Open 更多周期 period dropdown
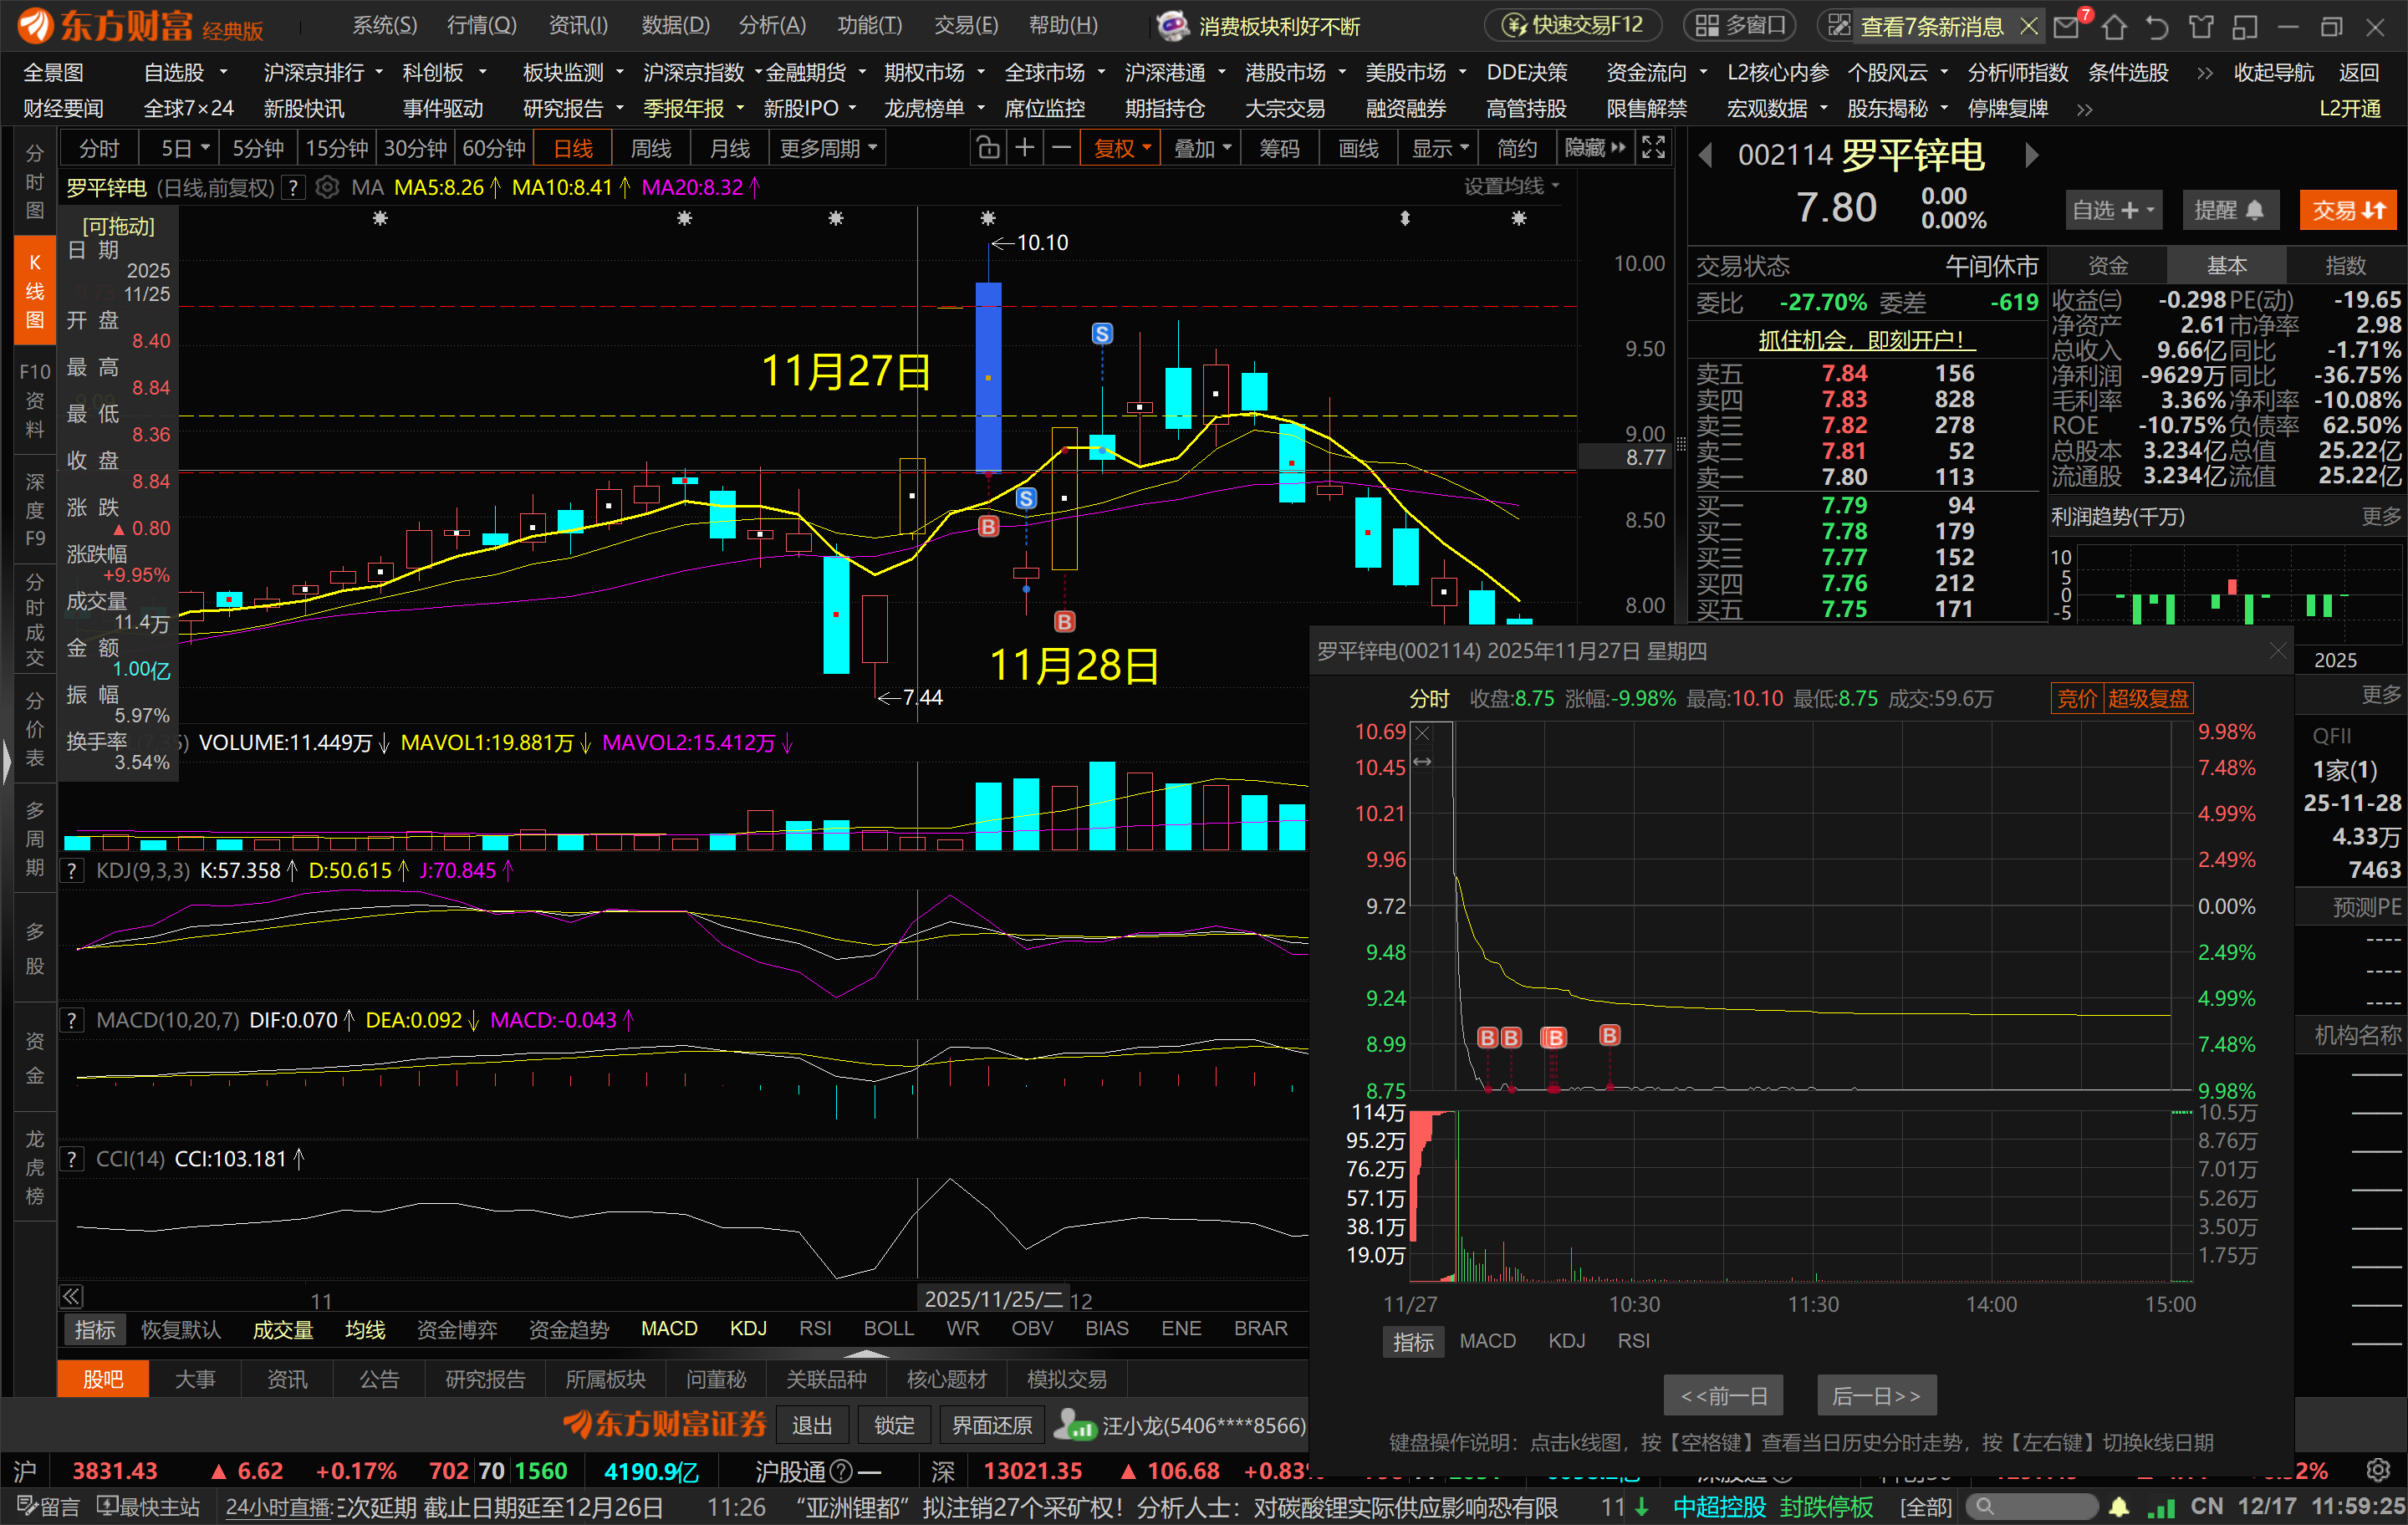 pyautogui.click(x=828, y=149)
